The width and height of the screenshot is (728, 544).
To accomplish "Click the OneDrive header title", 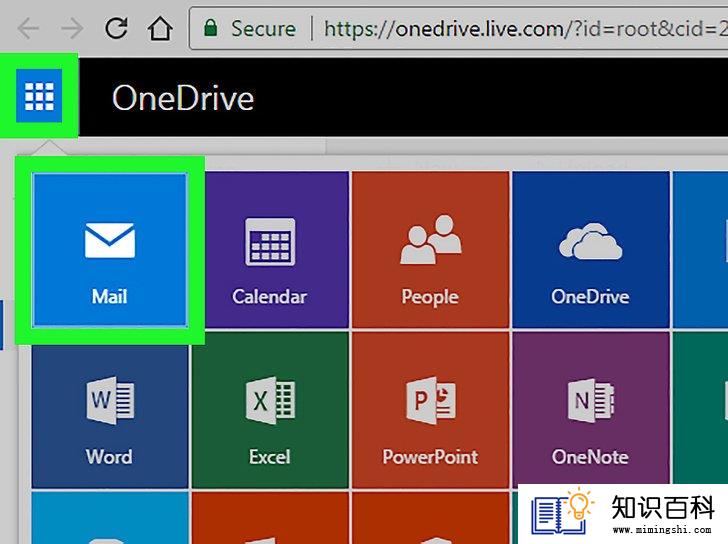I will (x=183, y=97).
